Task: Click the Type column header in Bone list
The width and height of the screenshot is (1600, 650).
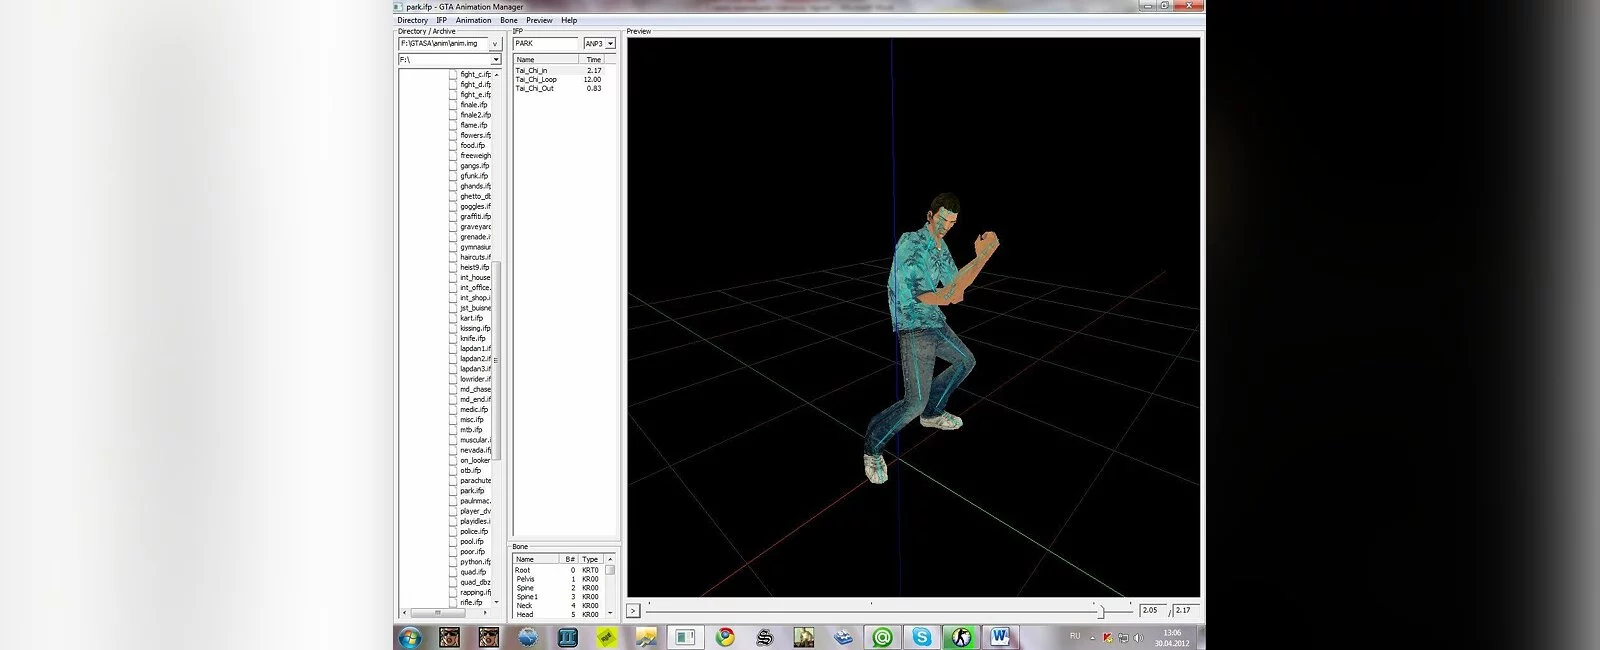Action: (x=591, y=560)
